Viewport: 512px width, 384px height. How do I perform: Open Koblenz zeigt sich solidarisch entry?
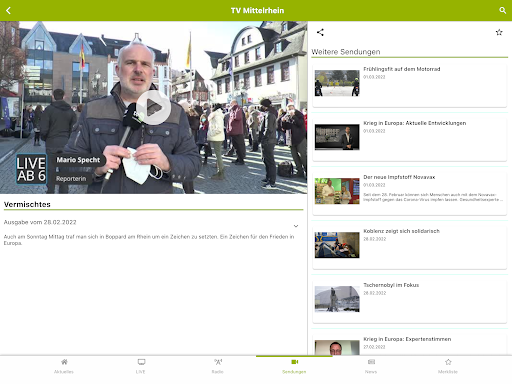tap(410, 247)
